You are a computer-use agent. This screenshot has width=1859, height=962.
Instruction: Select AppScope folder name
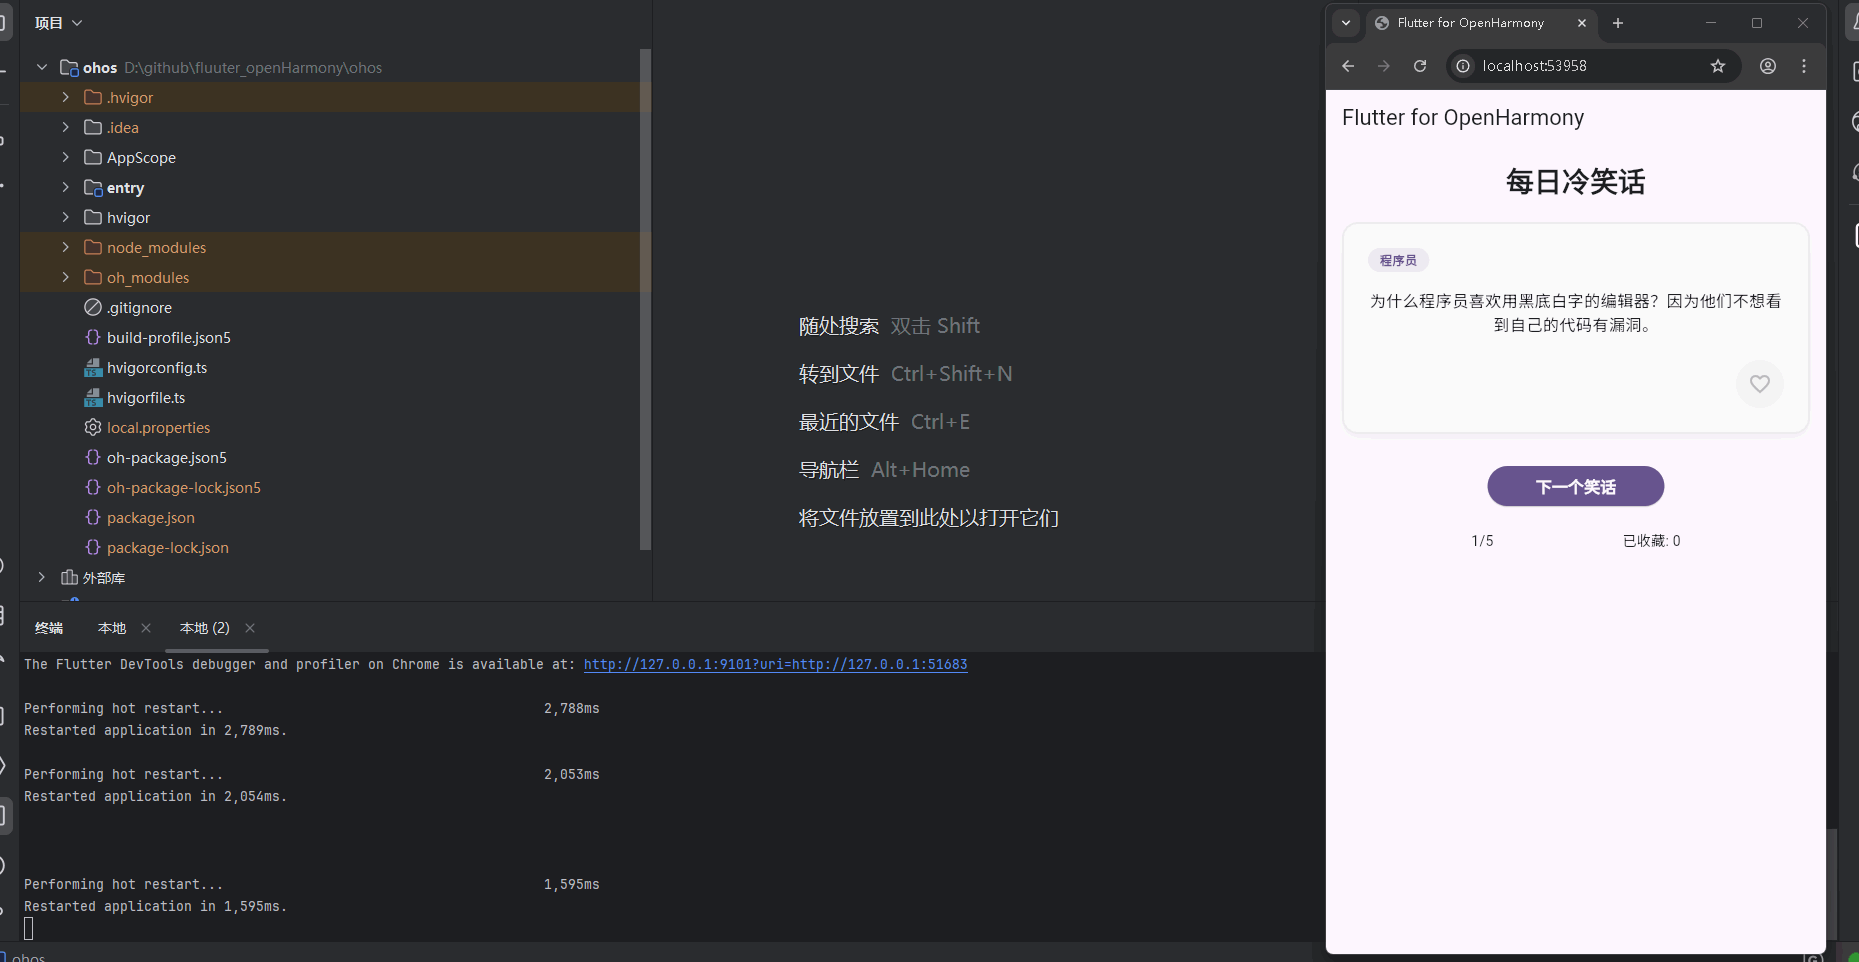click(x=141, y=157)
